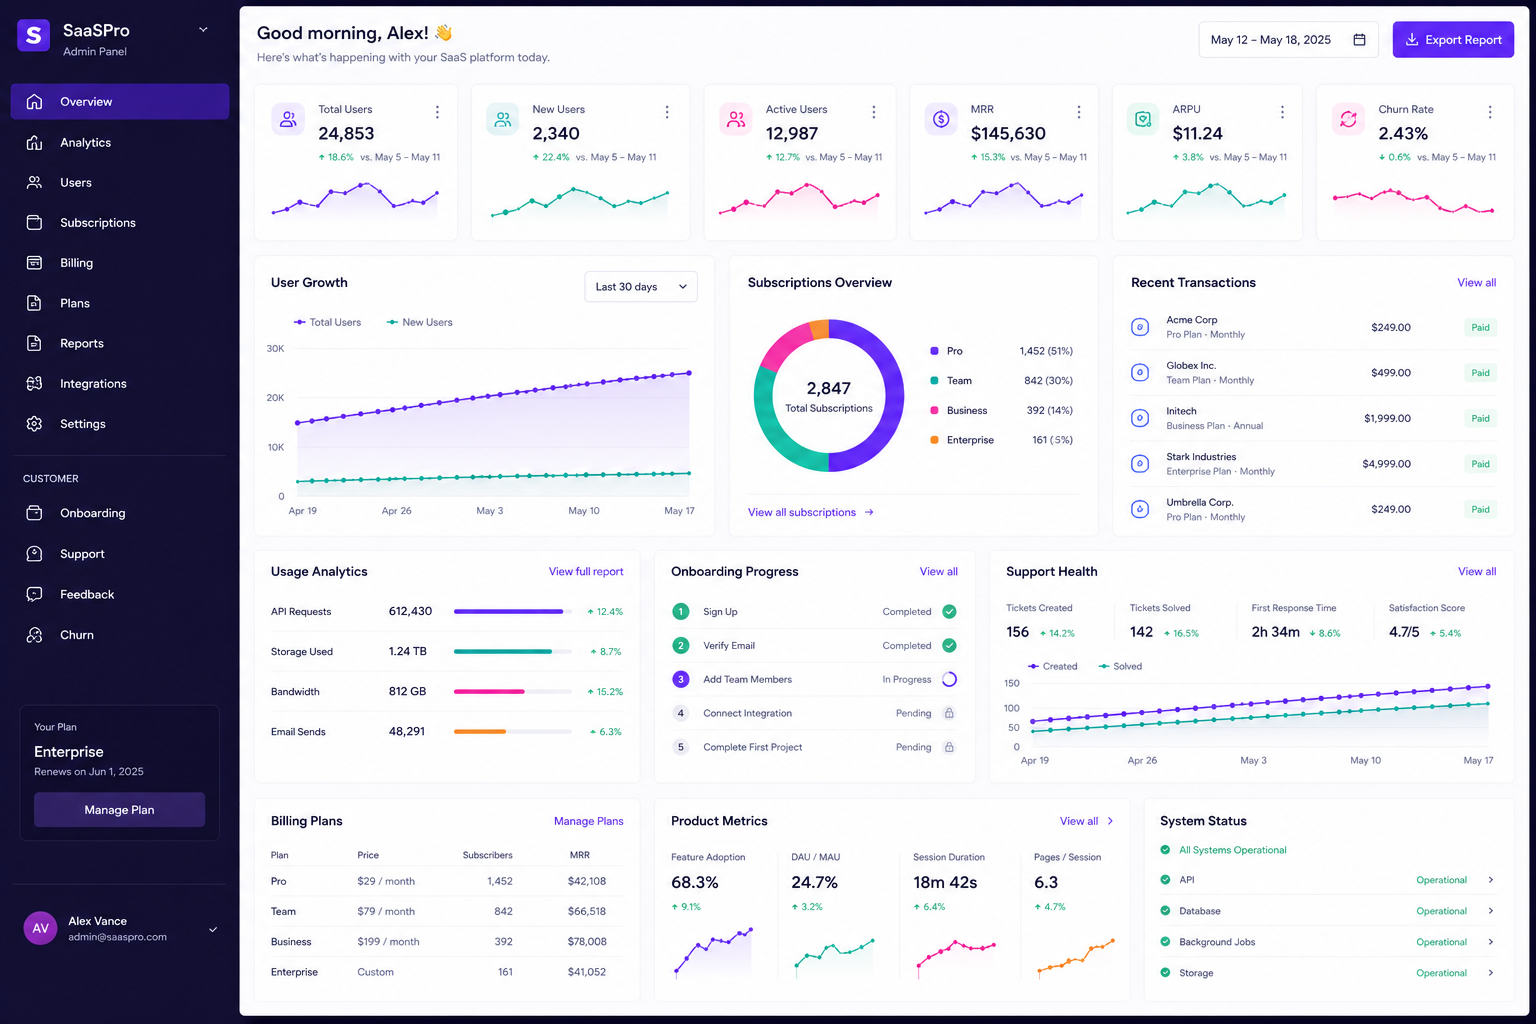This screenshot has width=1536, height=1024.
Task: Click the Churn Rate refresh-arrows card icon
Action: pyautogui.click(x=1349, y=119)
